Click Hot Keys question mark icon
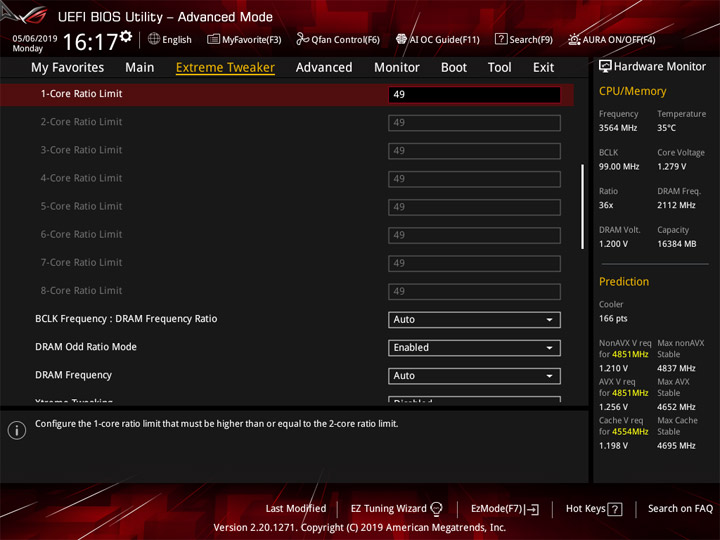 [x=614, y=509]
